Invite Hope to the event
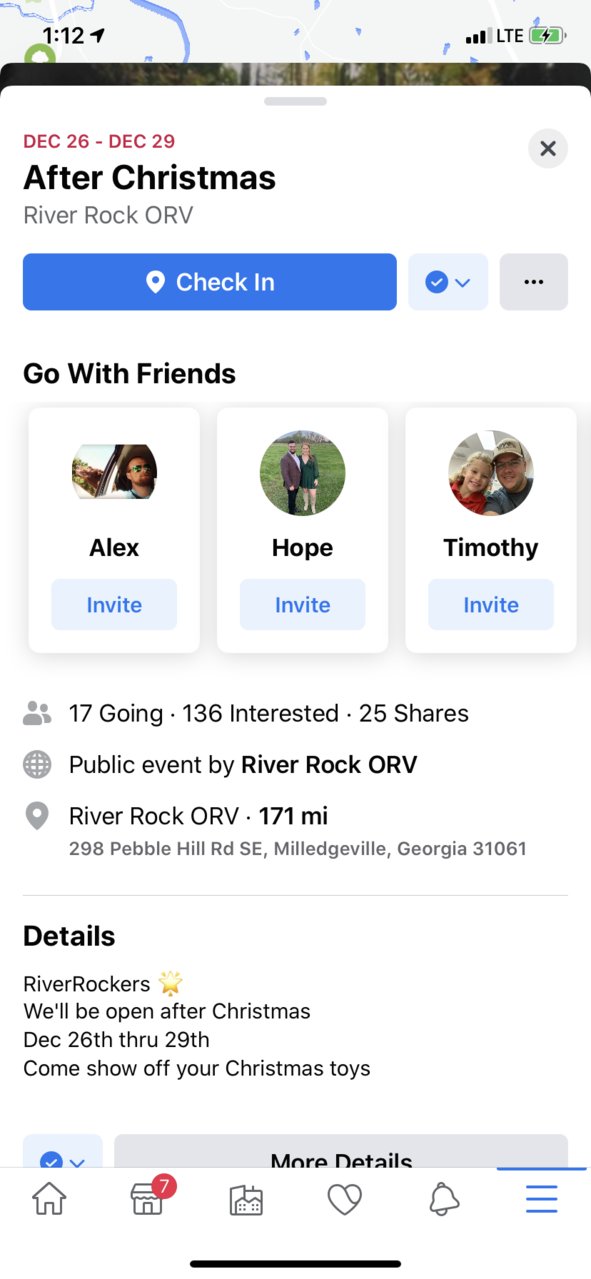The height and width of the screenshot is (1279, 591). (x=302, y=605)
